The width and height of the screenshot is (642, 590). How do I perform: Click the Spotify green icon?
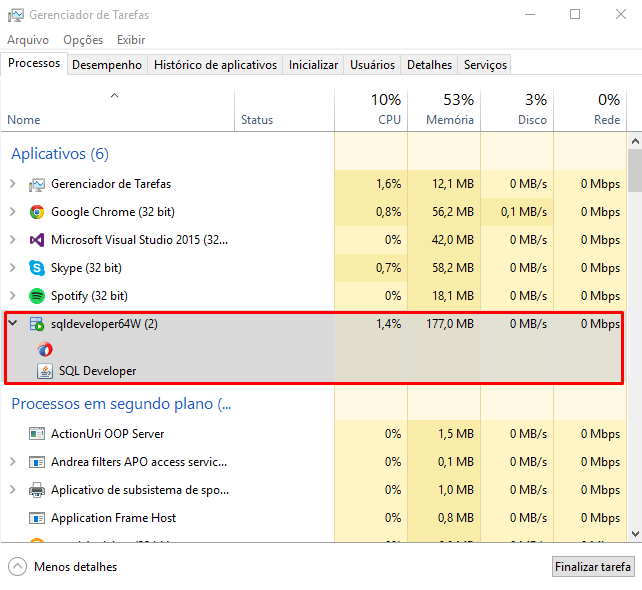point(37,296)
